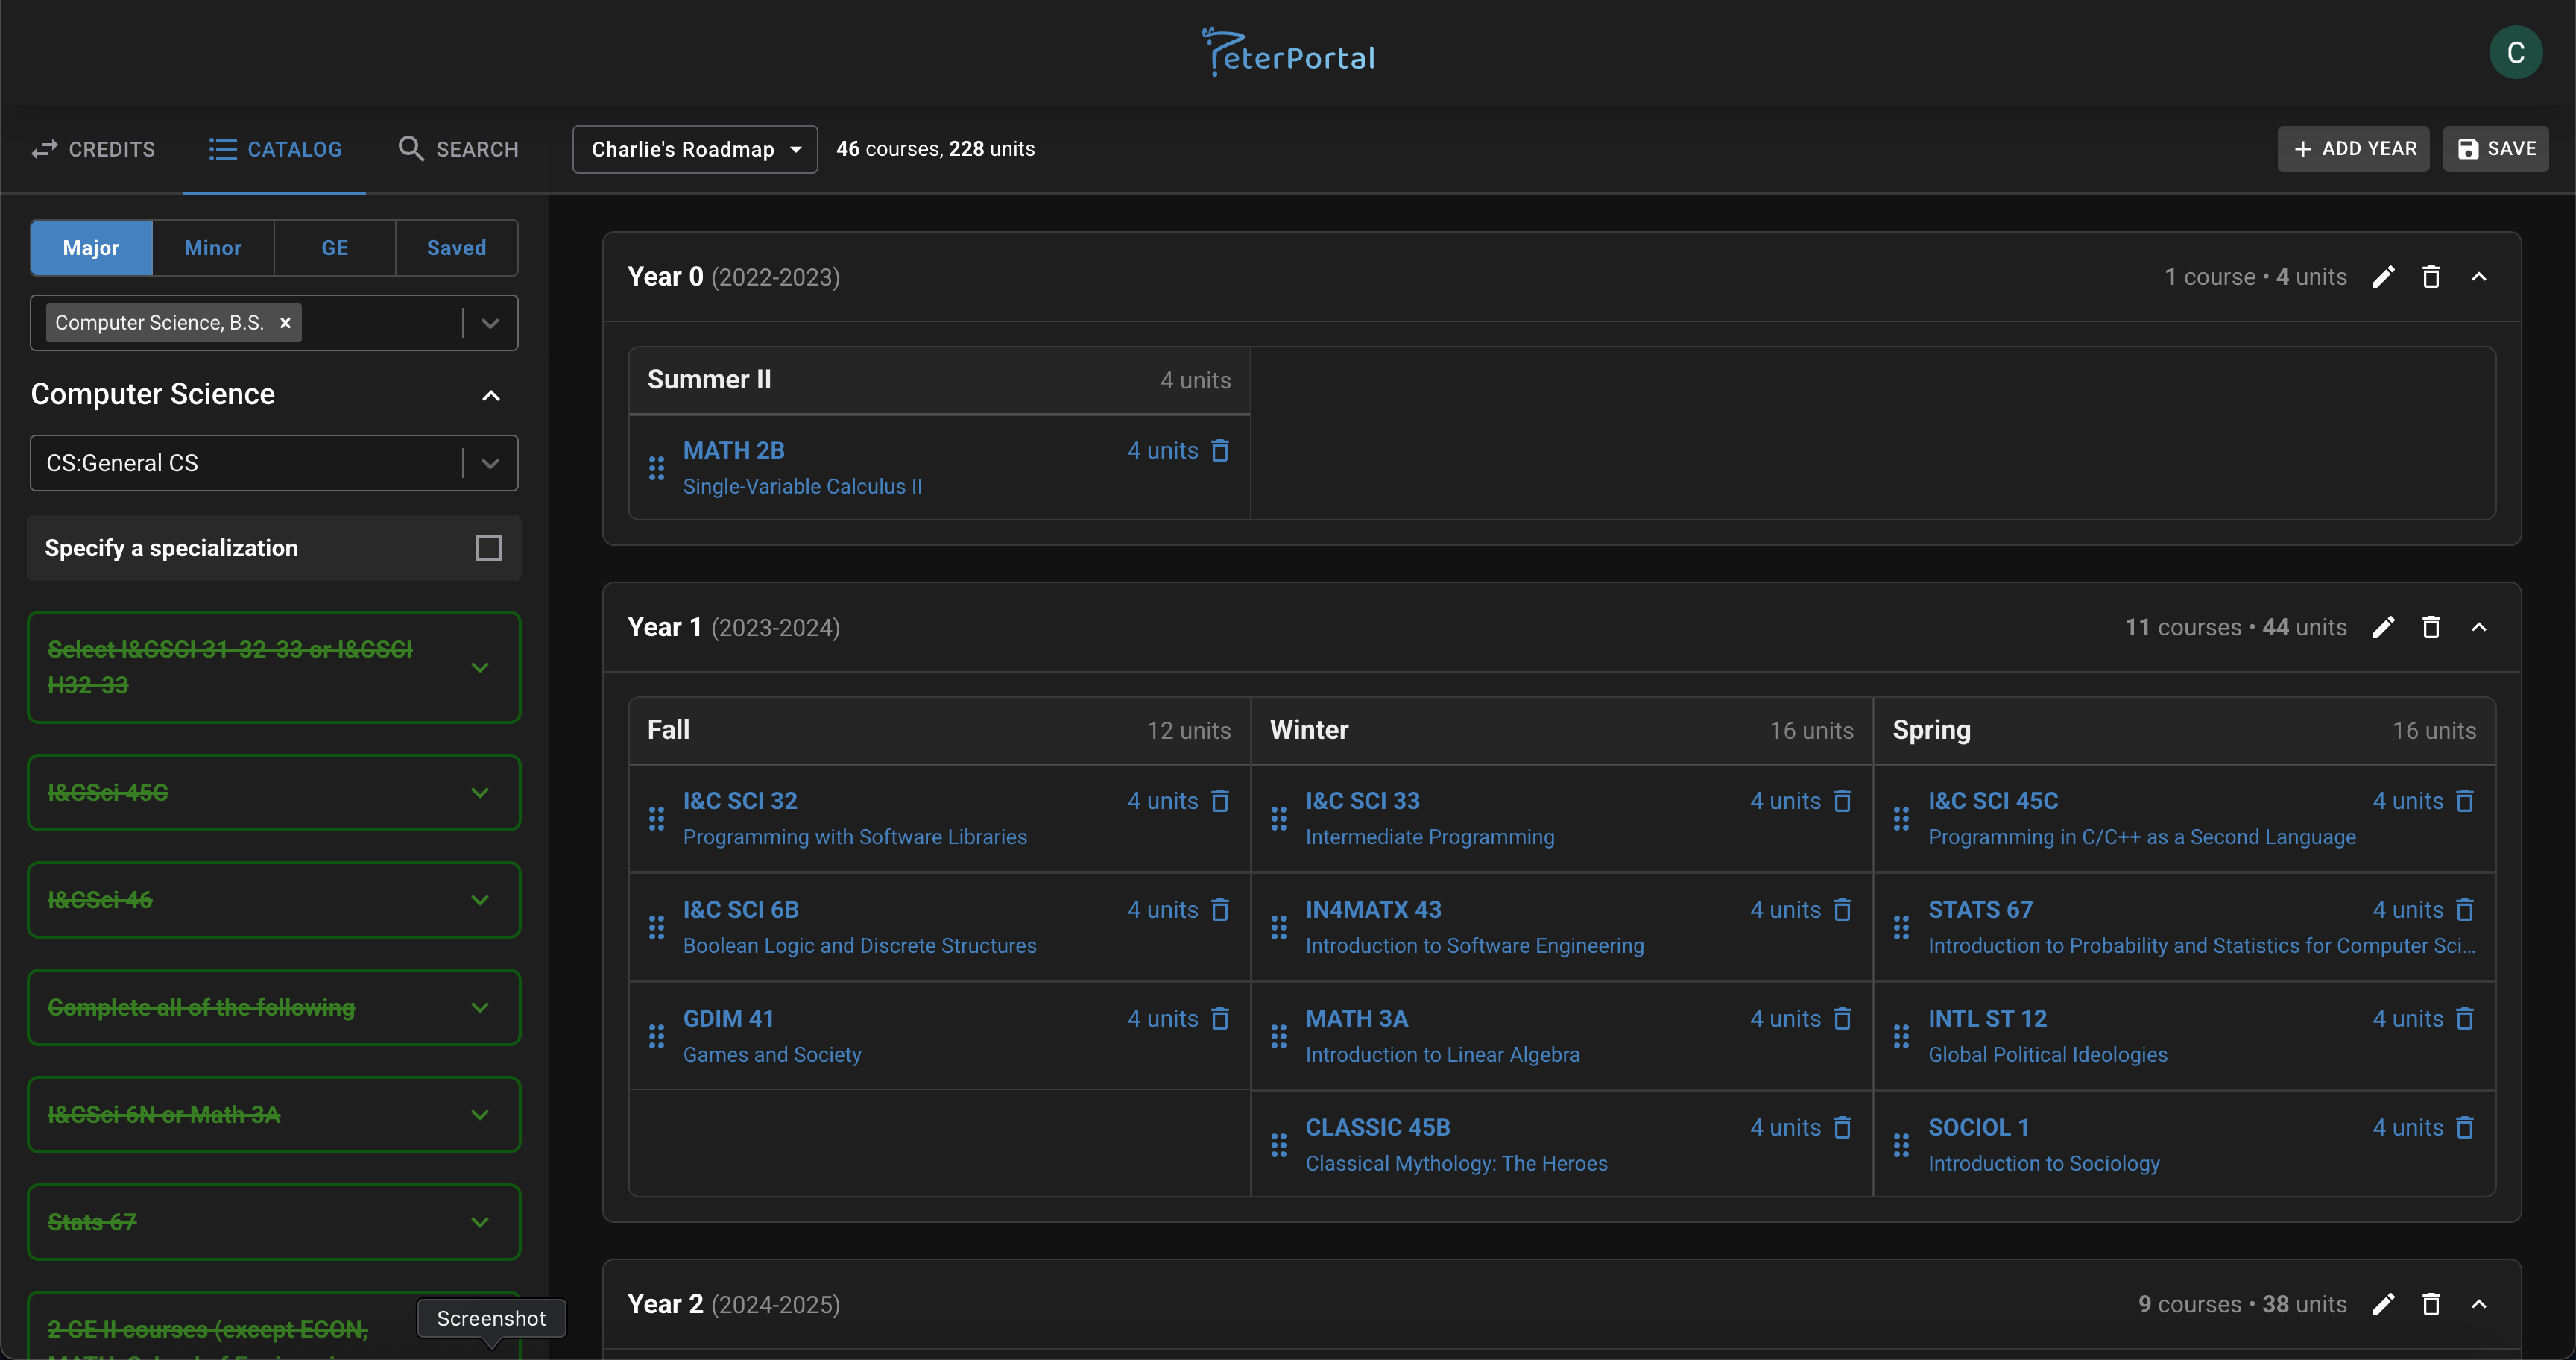Image resolution: width=2576 pixels, height=1360 pixels.
Task: Delete Year 1 using its trash icon
Action: pyautogui.click(x=2431, y=627)
